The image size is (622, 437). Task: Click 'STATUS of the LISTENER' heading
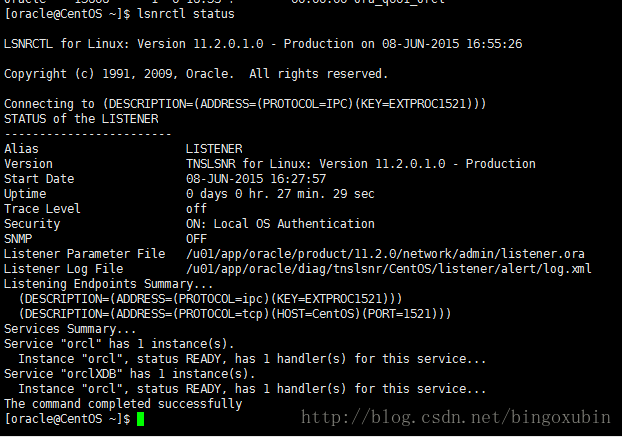click(81, 119)
